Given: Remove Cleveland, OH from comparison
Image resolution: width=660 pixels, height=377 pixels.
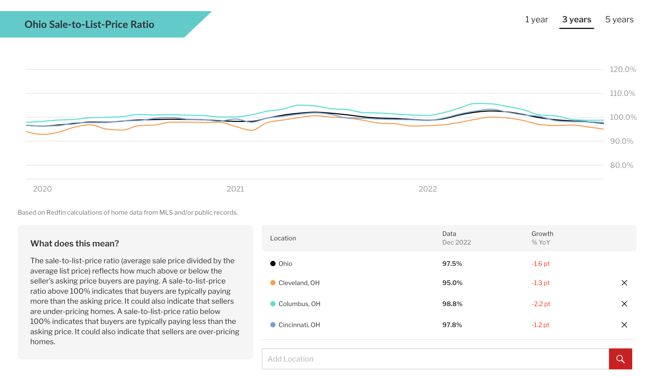Looking at the screenshot, I should [x=624, y=283].
